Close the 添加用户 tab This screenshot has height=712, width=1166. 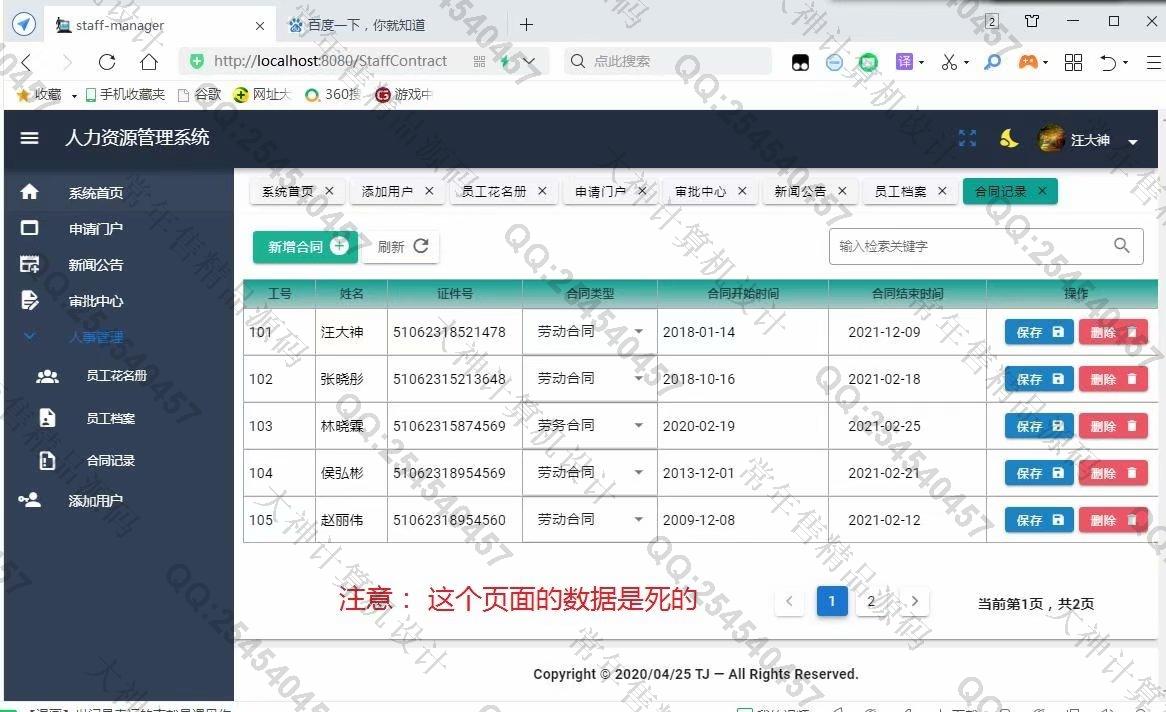pos(429,191)
